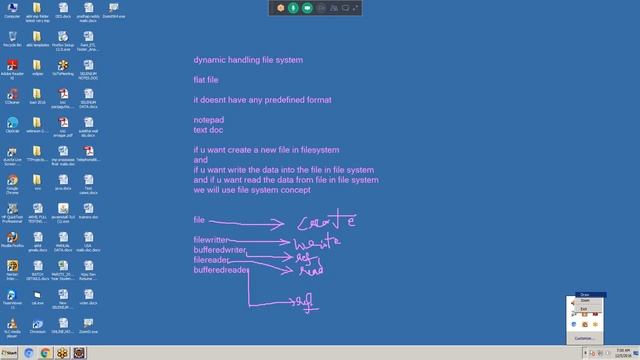The image size is (640, 360).
Task: Choose Draw from the tray context menu
Action: click(x=590, y=295)
